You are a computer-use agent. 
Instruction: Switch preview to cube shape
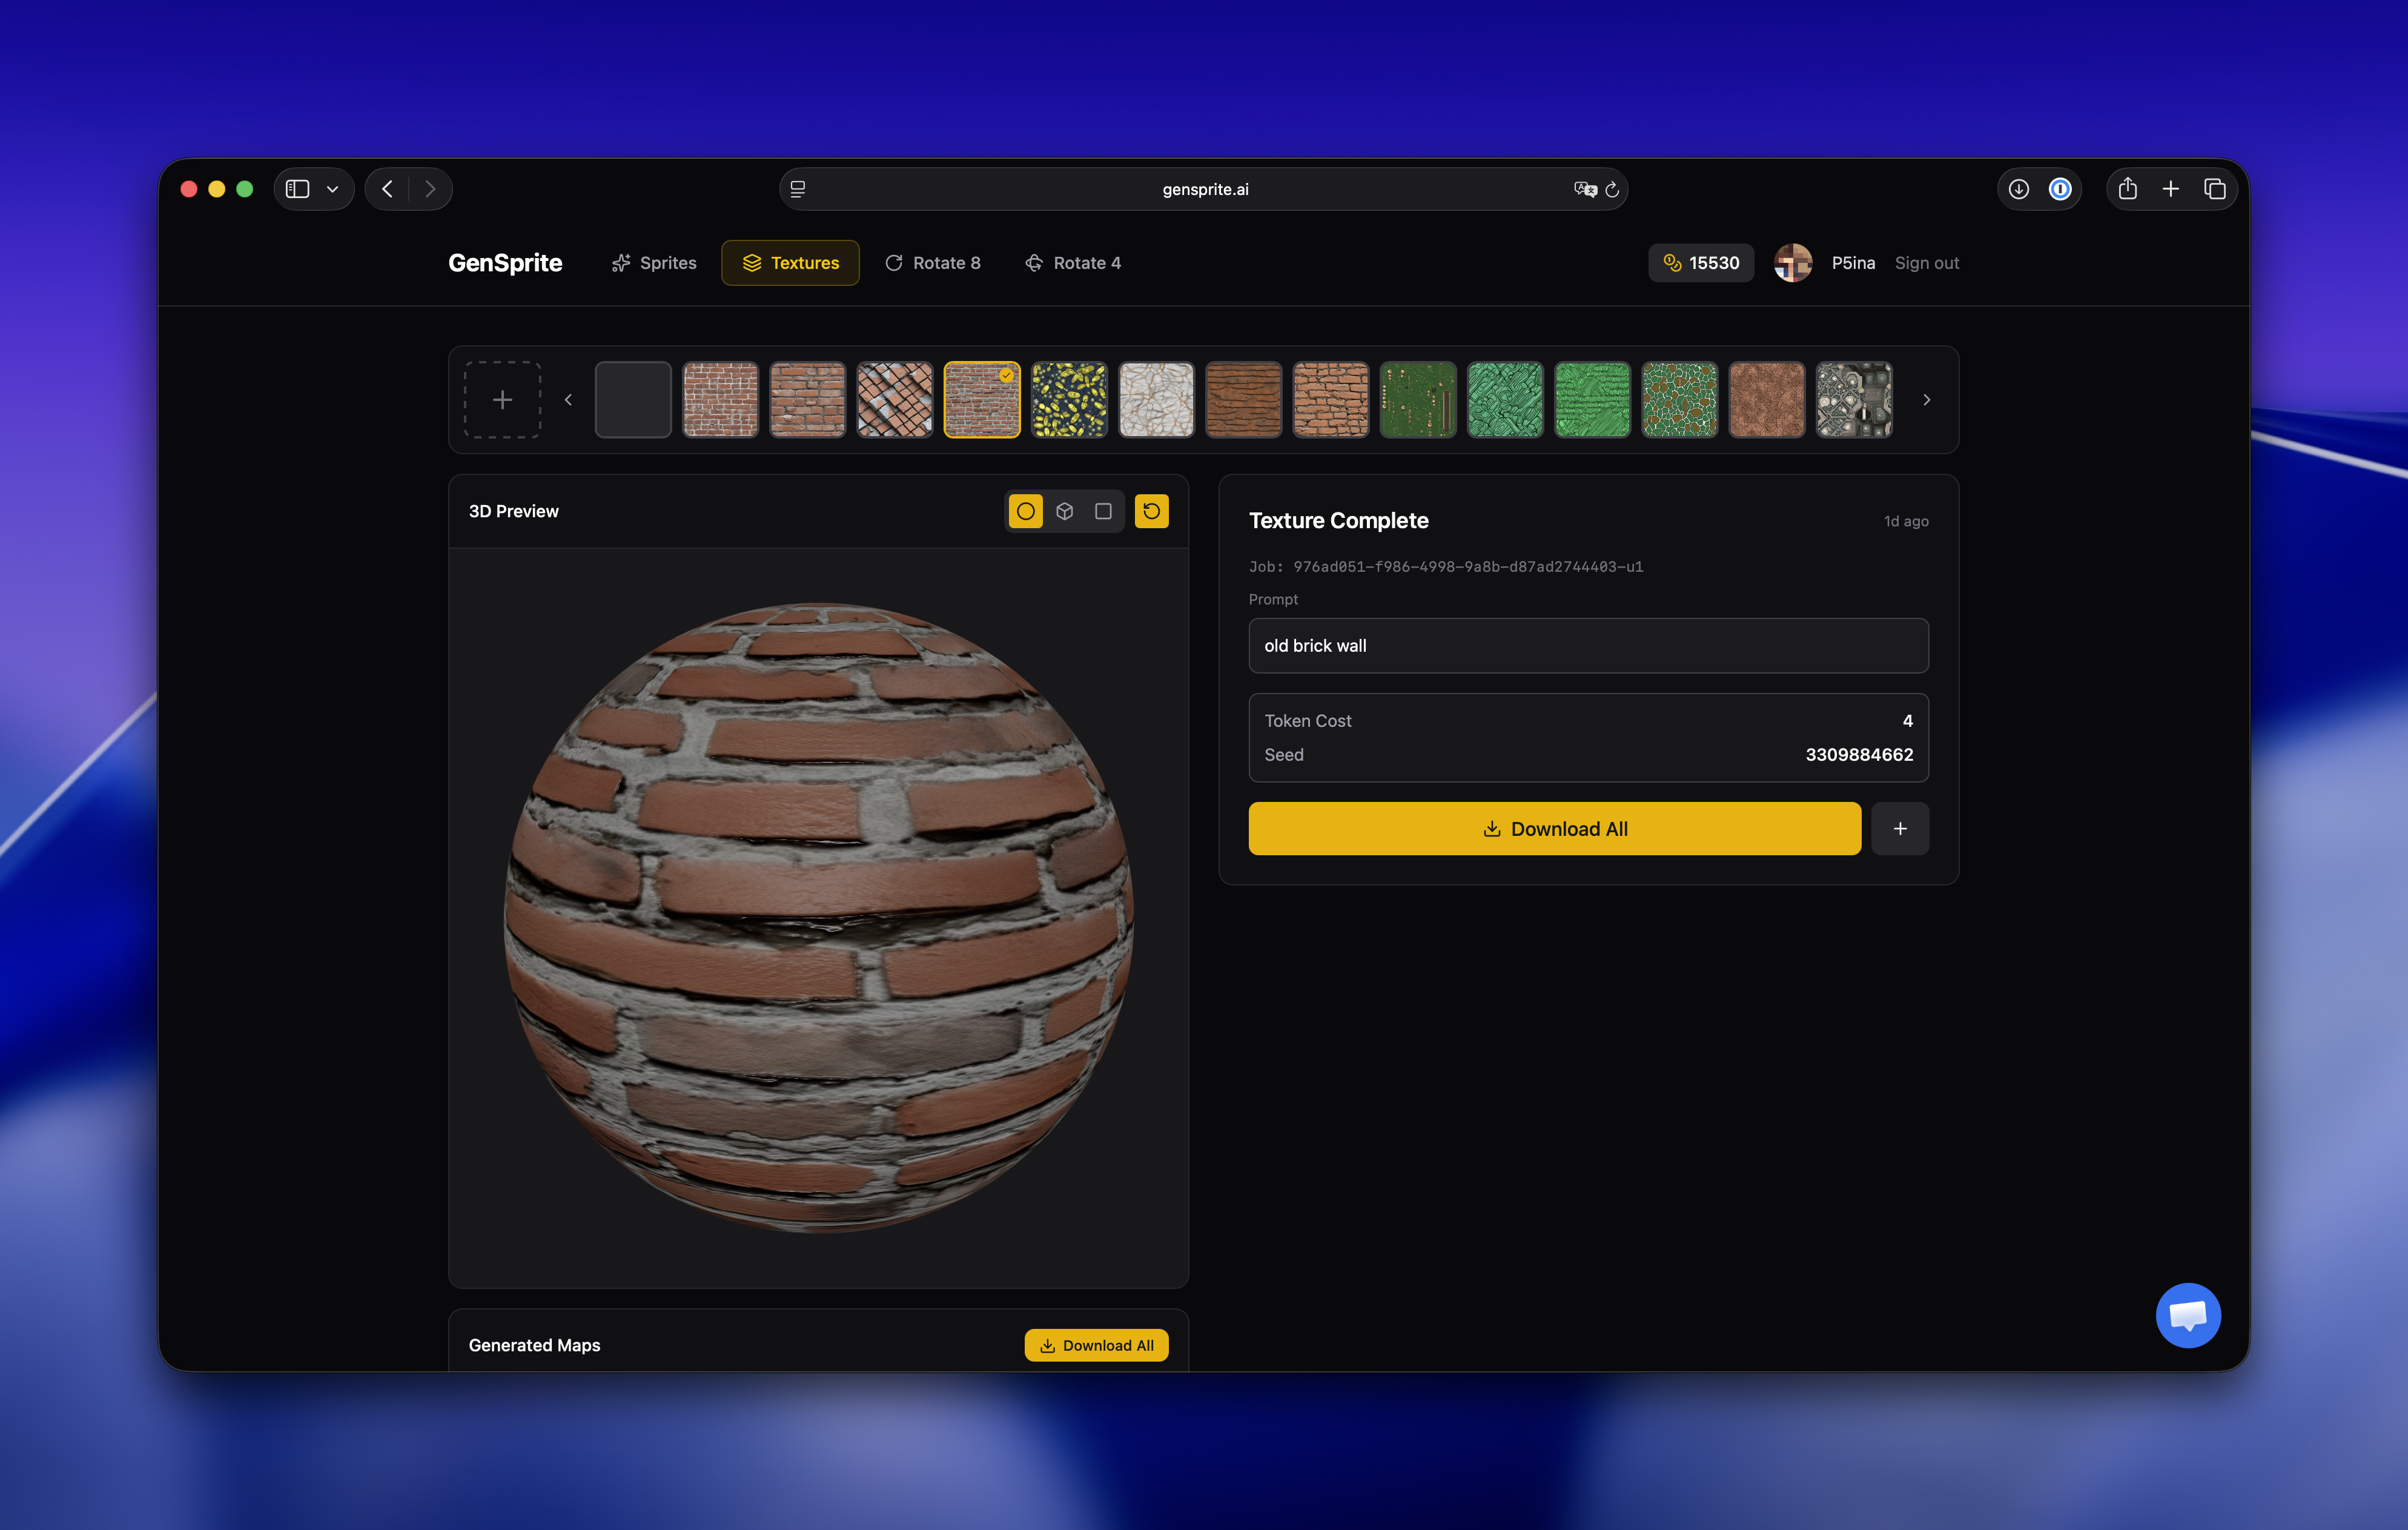coord(1064,511)
